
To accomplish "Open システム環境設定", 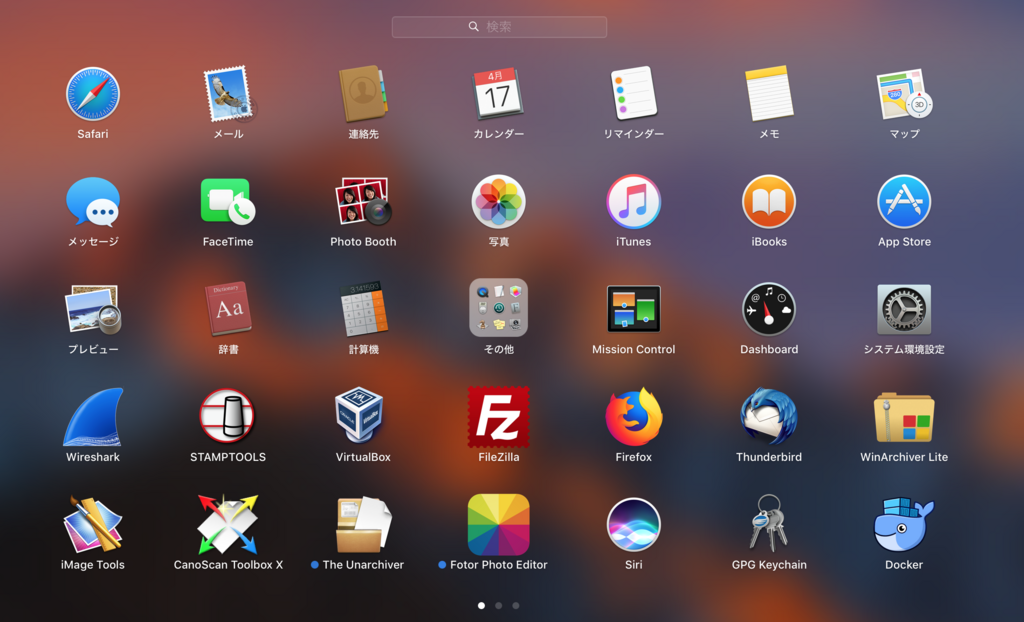I will coord(904,310).
